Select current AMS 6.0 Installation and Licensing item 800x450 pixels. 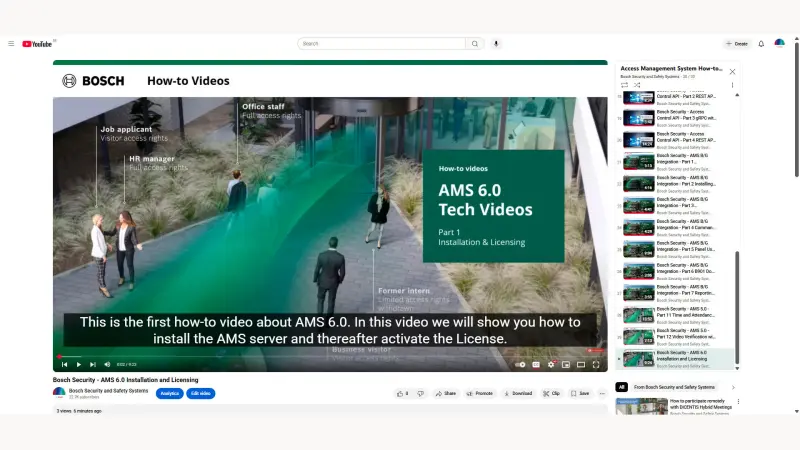click(x=674, y=359)
